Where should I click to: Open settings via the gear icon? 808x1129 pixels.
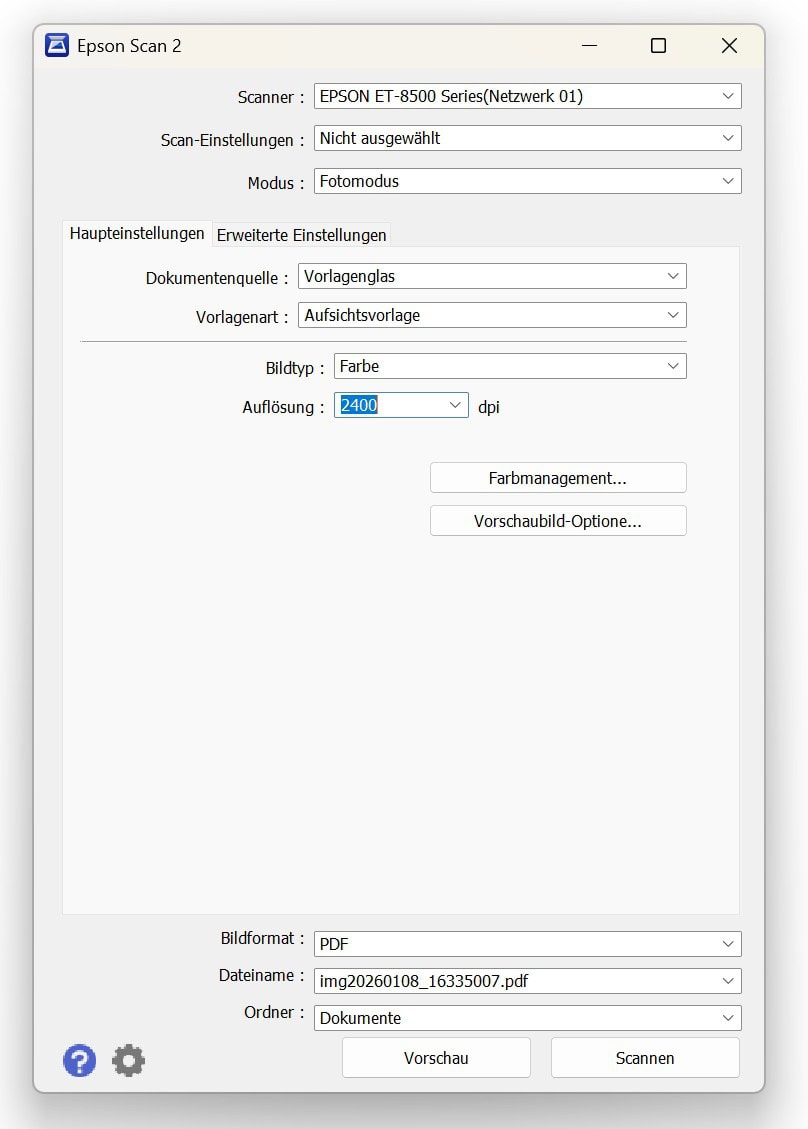[128, 1060]
